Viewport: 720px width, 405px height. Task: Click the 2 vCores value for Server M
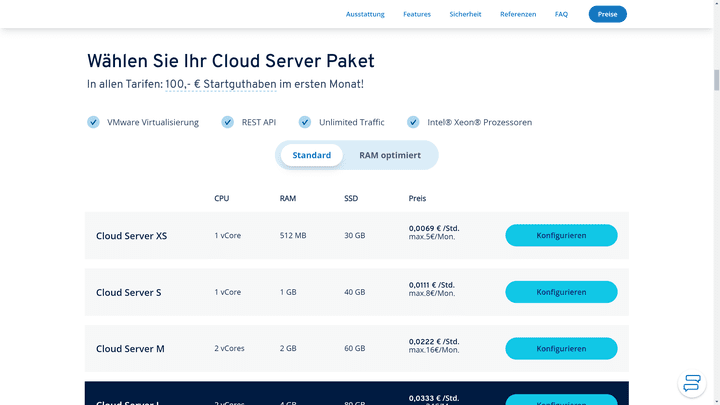(229, 349)
